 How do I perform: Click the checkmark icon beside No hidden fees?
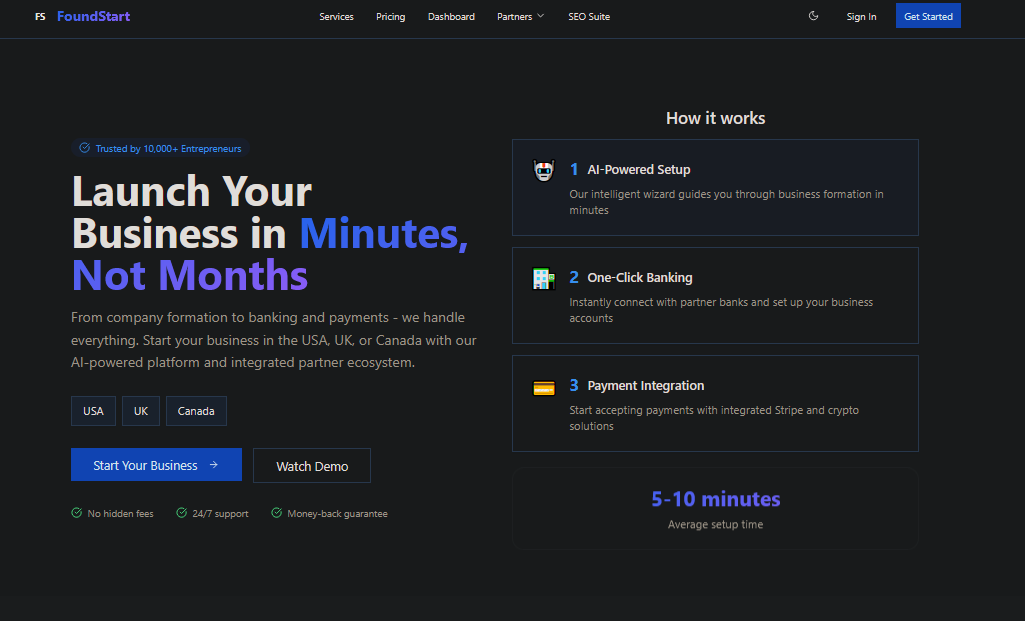(x=76, y=513)
